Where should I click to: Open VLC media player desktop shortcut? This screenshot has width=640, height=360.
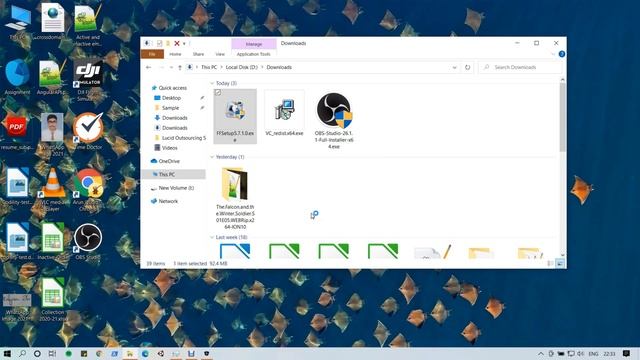52,190
